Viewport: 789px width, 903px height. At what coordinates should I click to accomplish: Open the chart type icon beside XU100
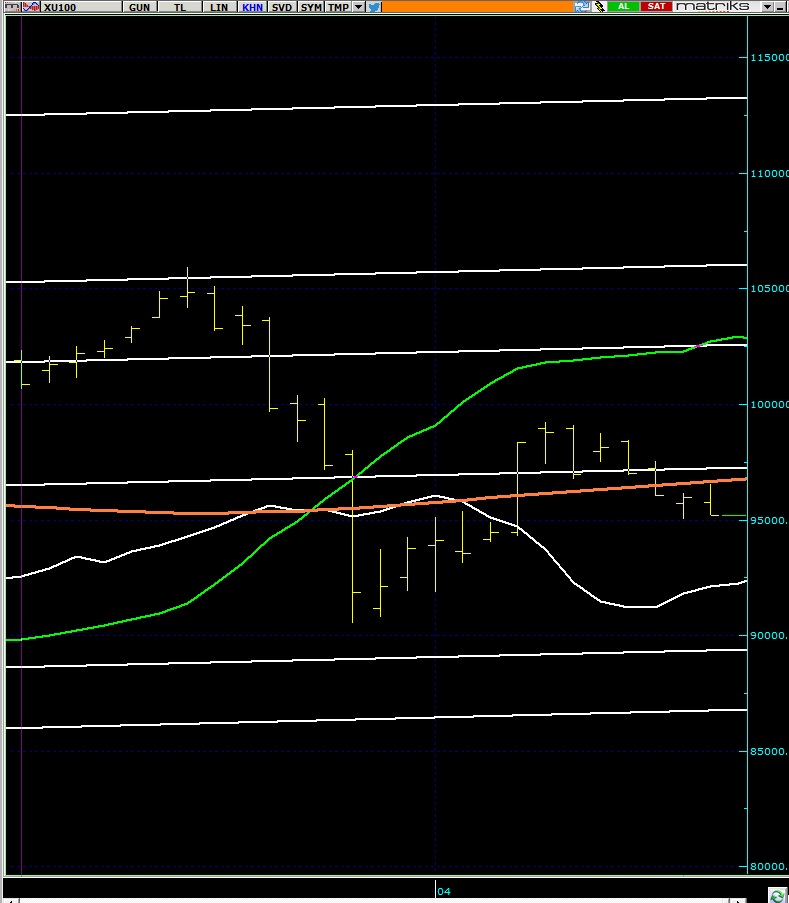coord(31,7)
